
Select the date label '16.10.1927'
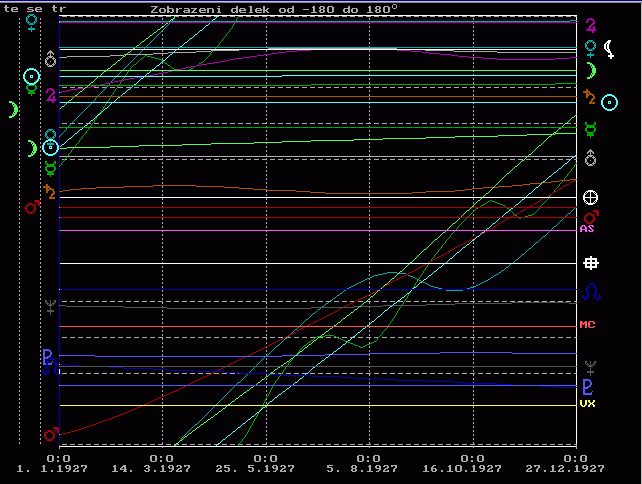click(462, 469)
